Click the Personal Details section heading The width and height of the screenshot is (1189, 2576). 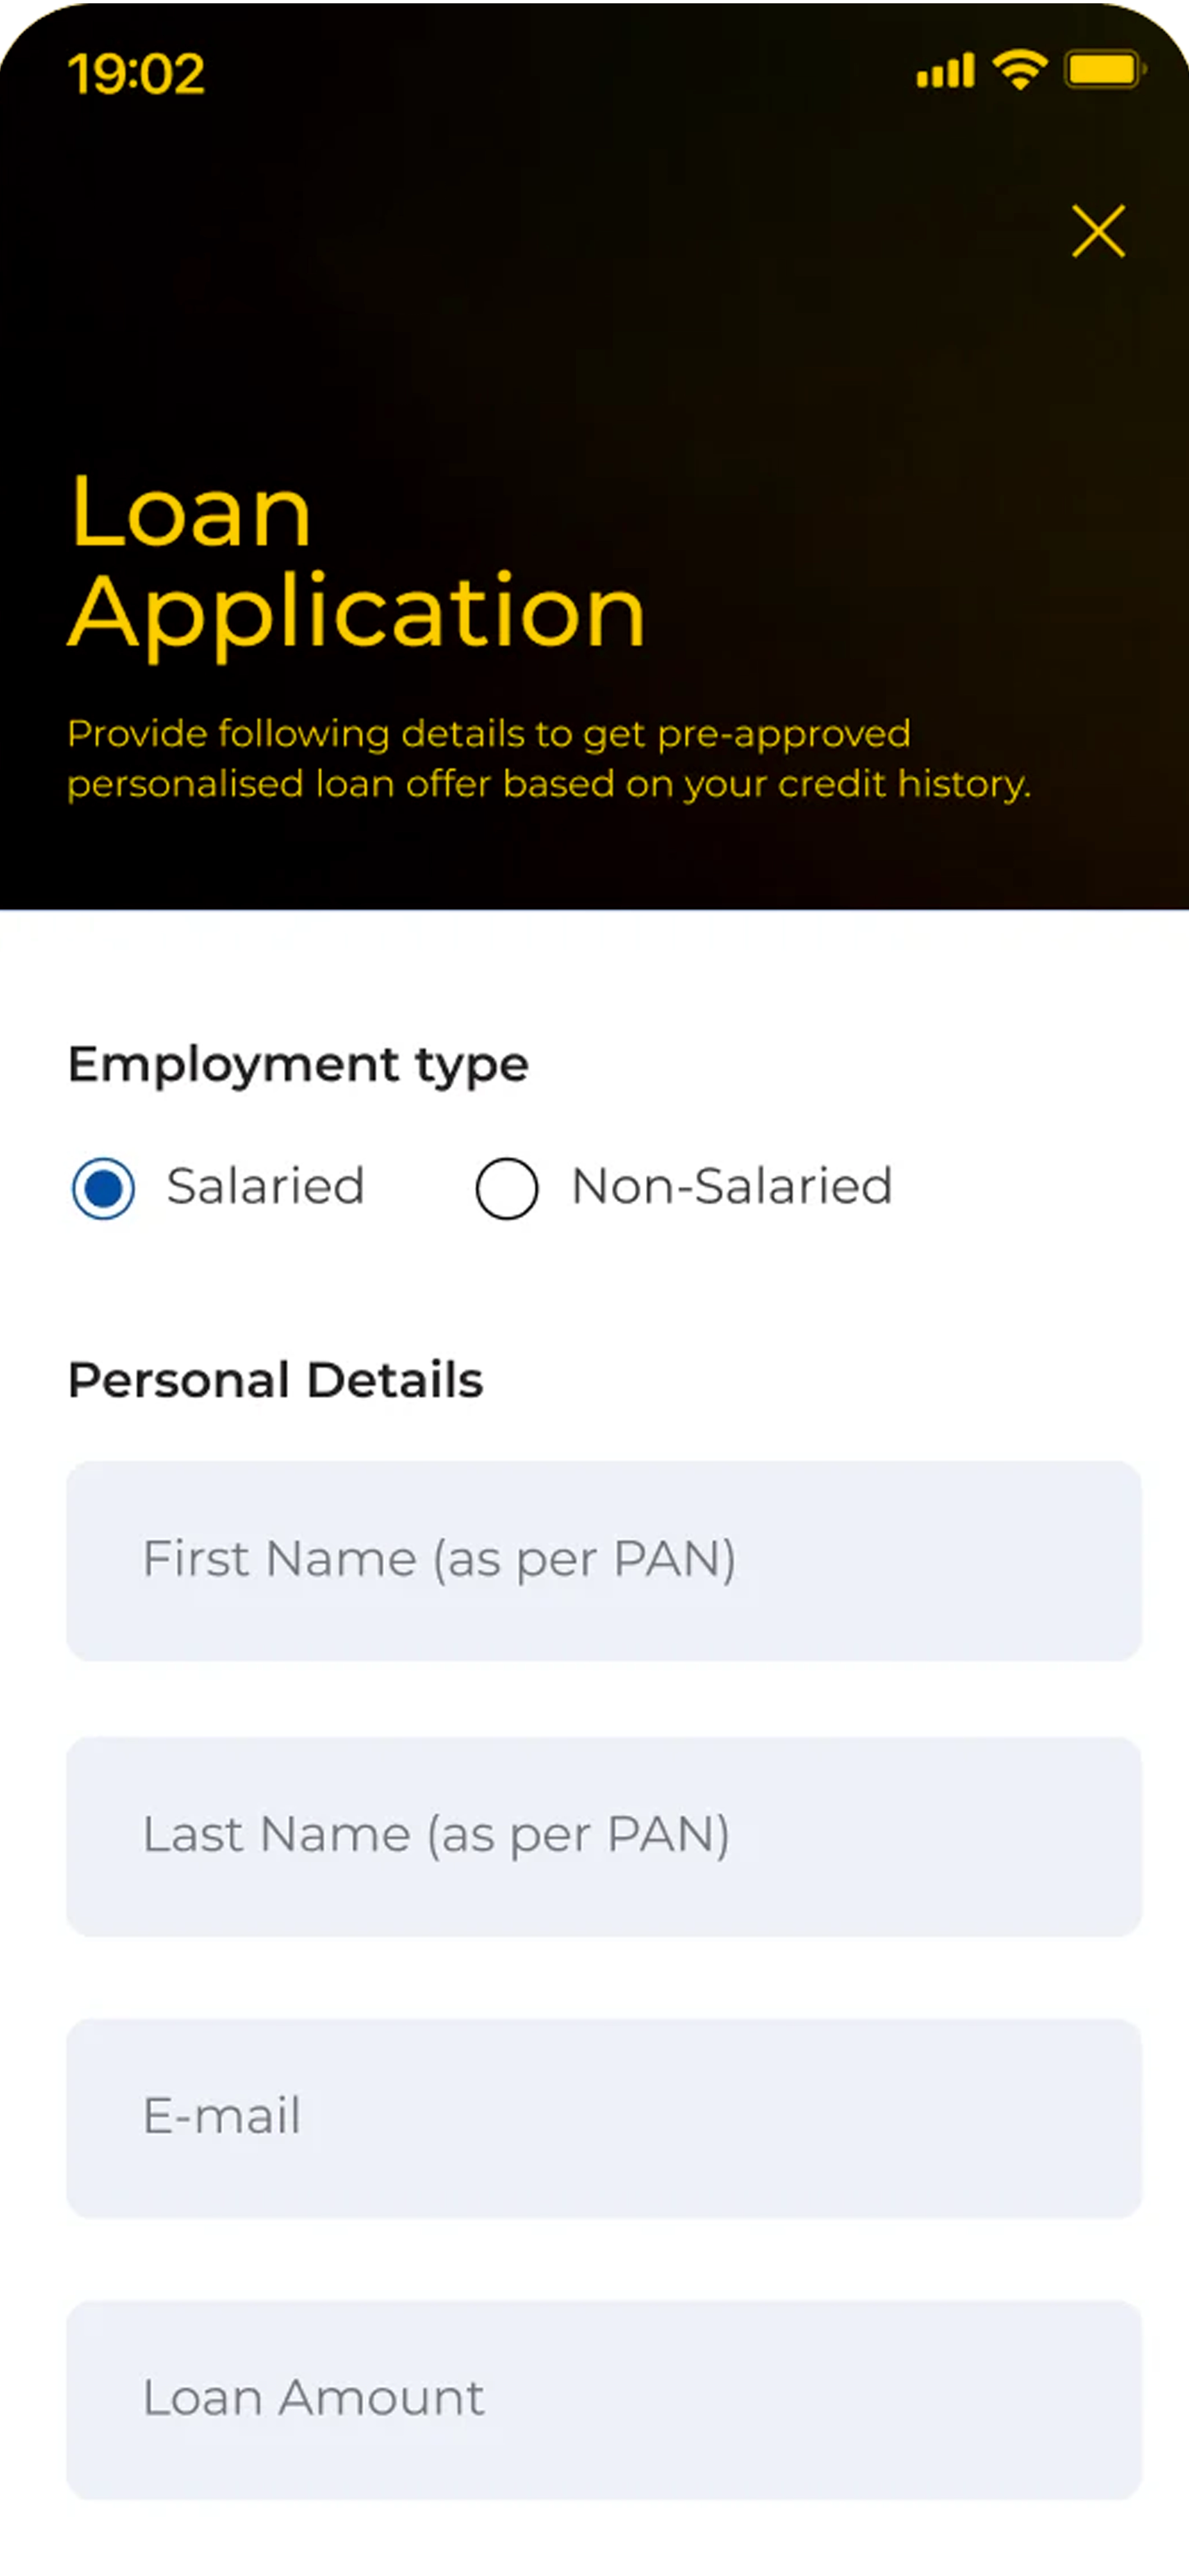pyautogui.click(x=275, y=1380)
